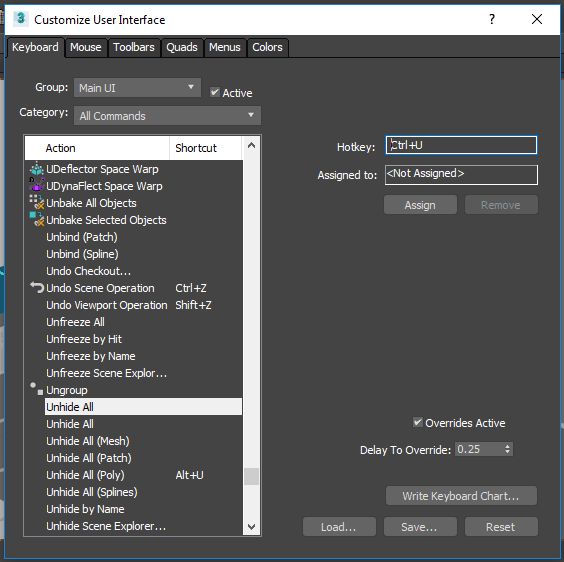The image size is (564, 562).
Task: Select the Unfreeze by Hit action
Action: click(84, 339)
